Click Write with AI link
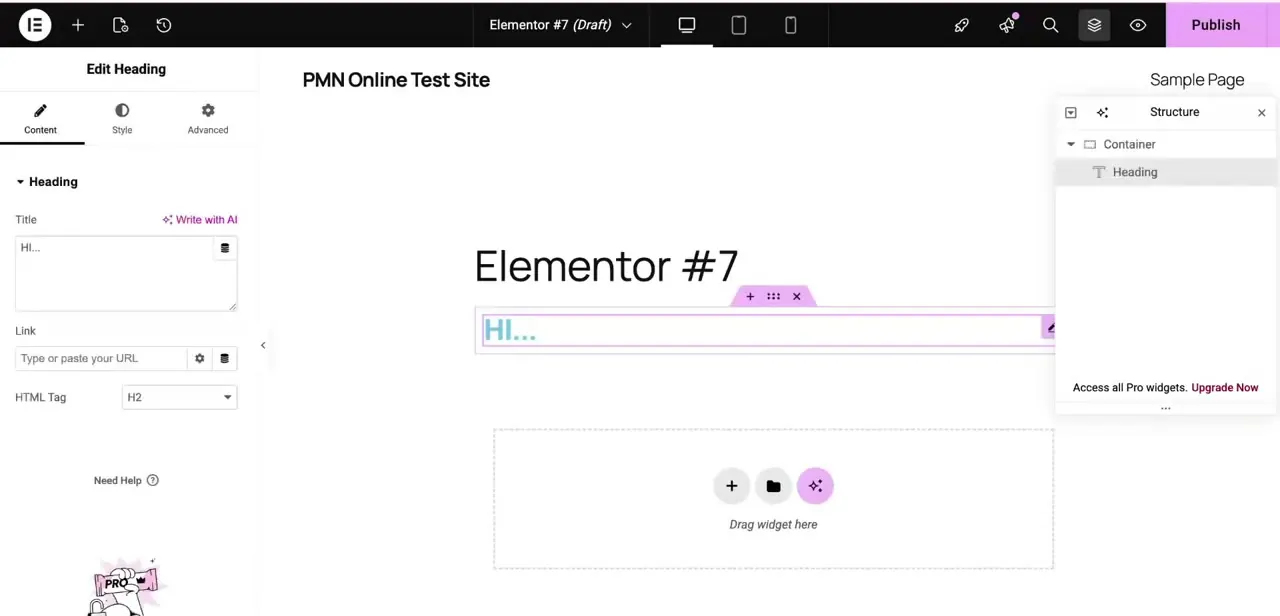The width and height of the screenshot is (1280, 616). (x=200, y=220)
